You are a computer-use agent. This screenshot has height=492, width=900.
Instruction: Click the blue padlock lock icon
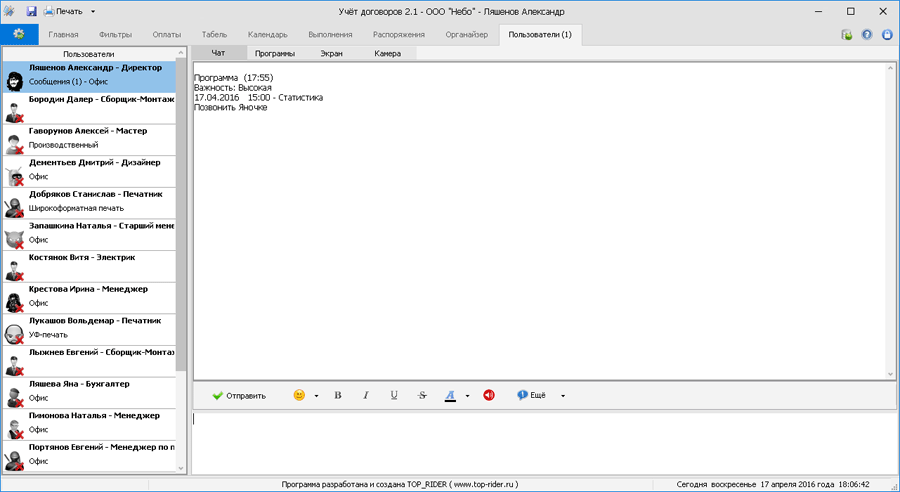click(x=887, y=34)
